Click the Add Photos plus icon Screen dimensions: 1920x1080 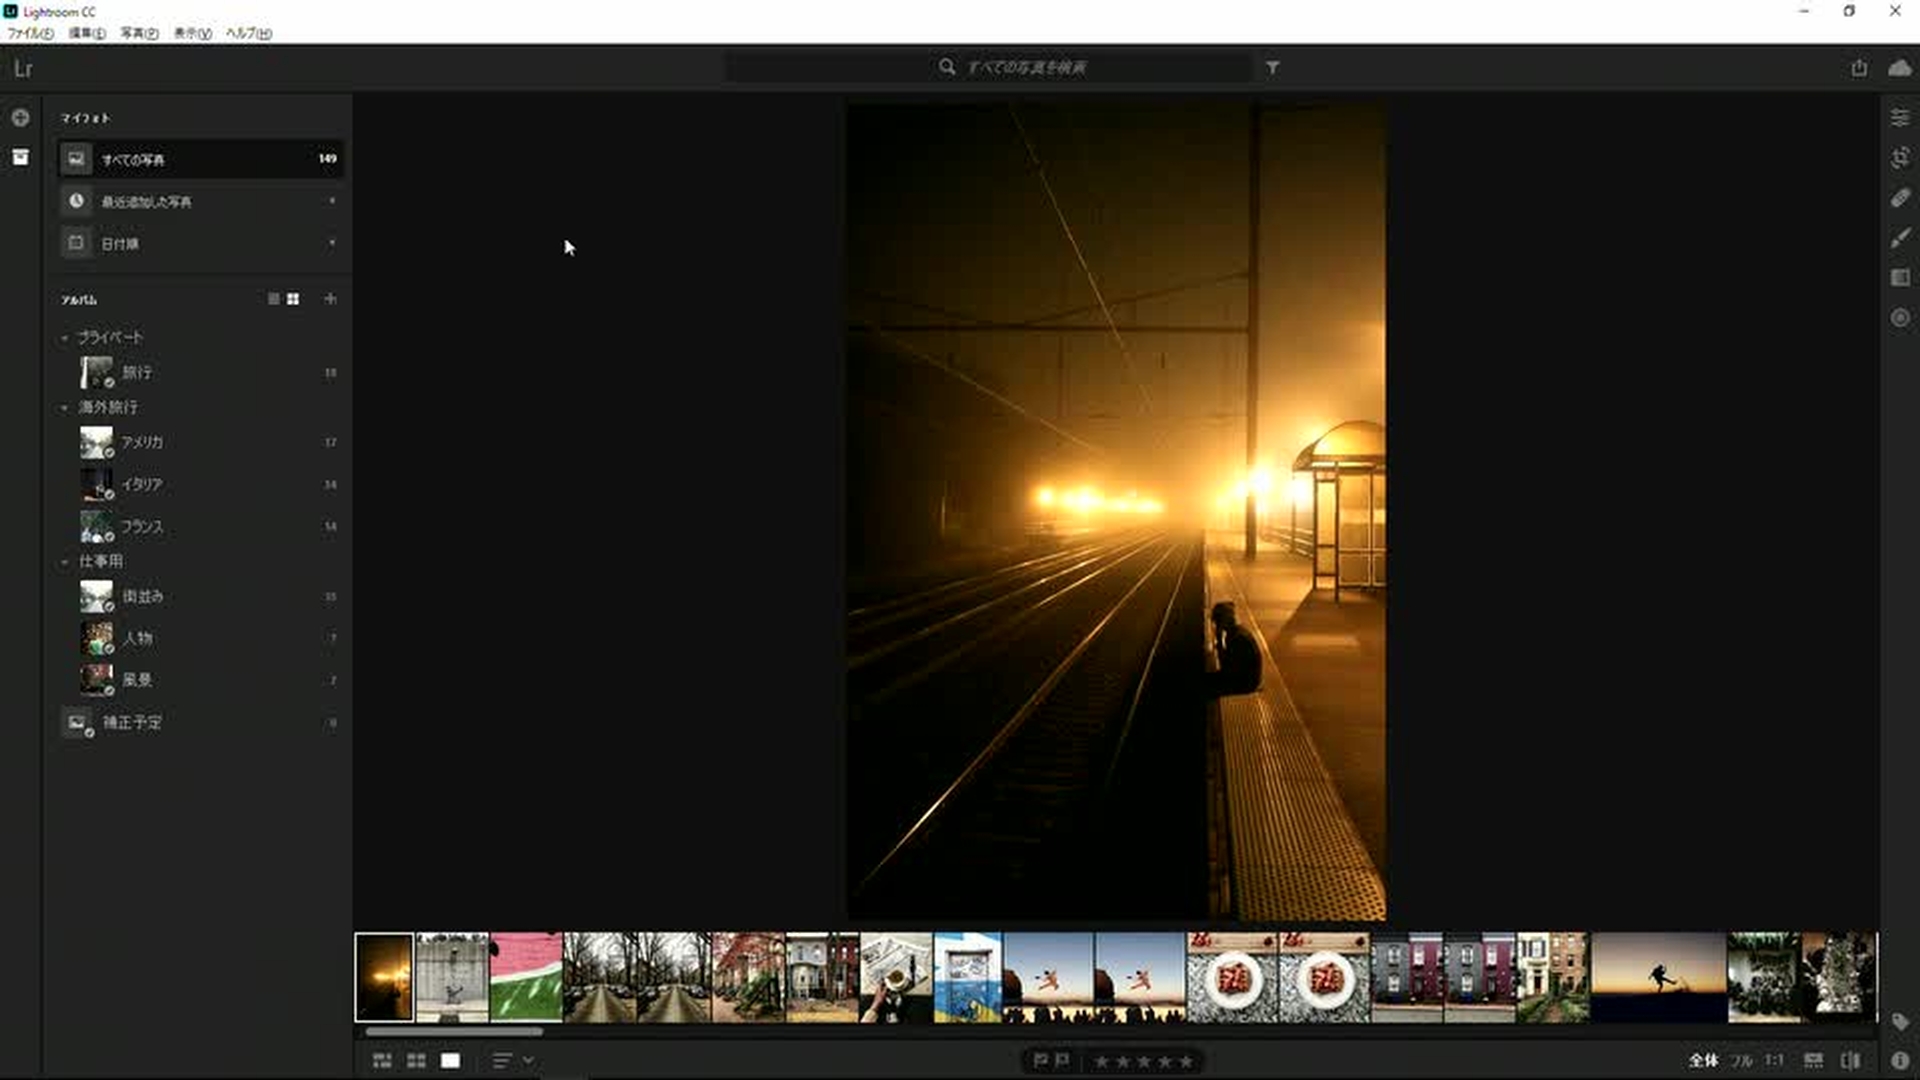(20, 118)
